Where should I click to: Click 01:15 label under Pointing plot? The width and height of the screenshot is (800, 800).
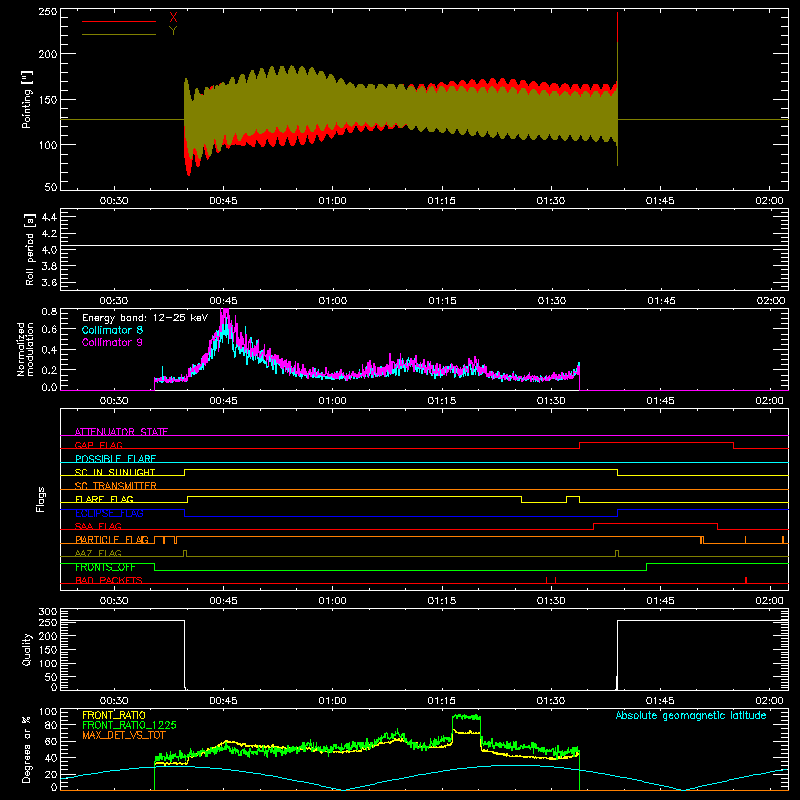442,201
